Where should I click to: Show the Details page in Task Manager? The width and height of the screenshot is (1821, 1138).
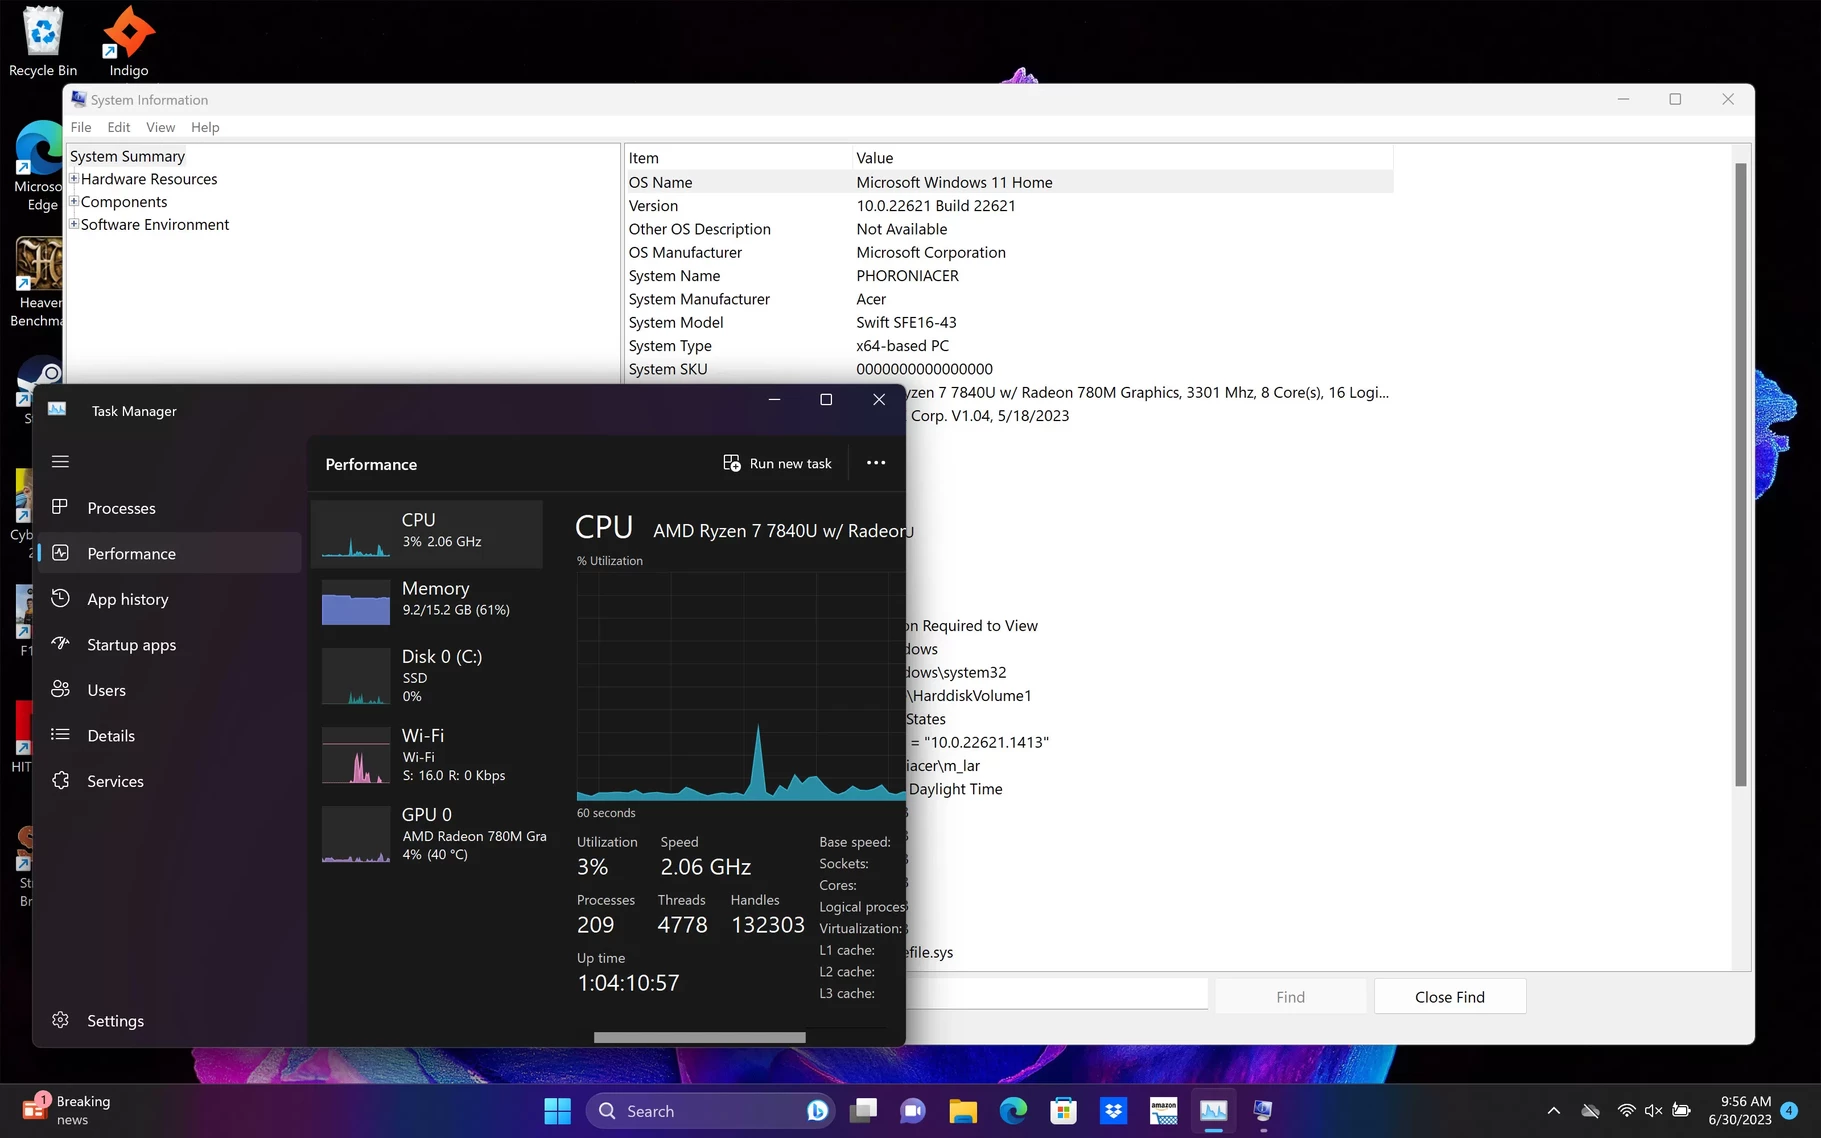point(170,736)
